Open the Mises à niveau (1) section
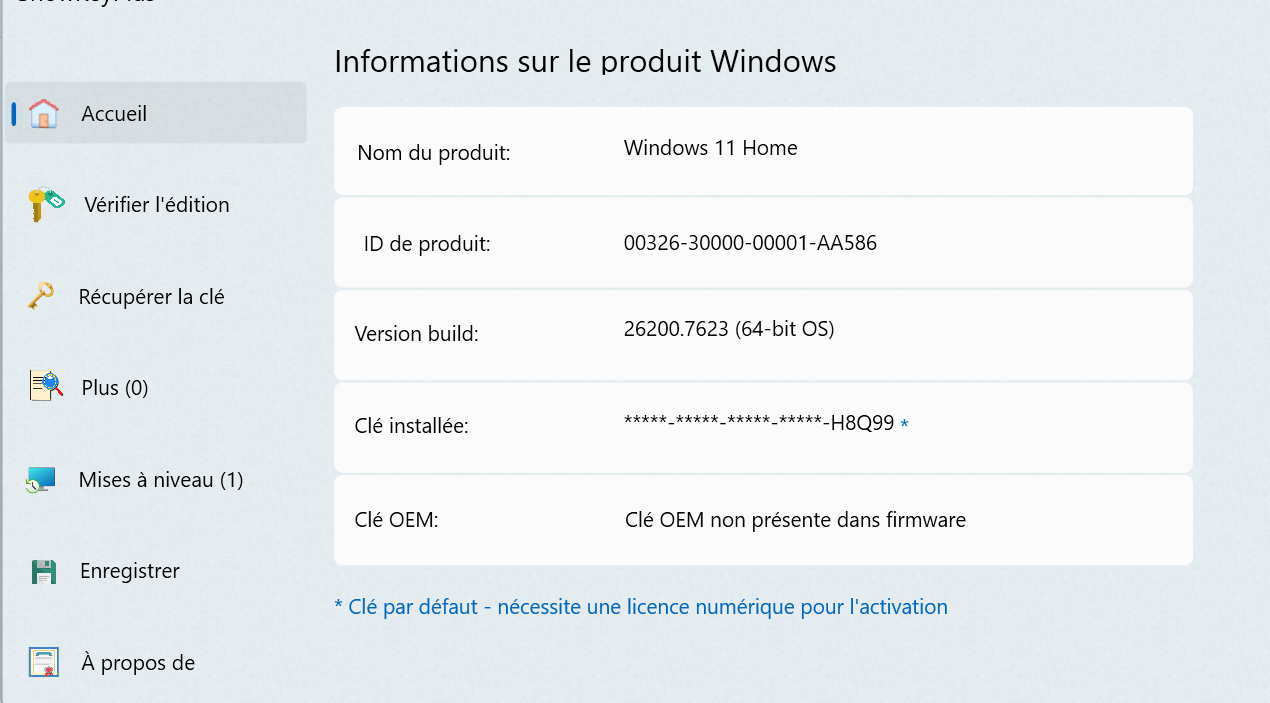Image resolution: width=1270 pixels, height=703 pixels. coord(160,479)
